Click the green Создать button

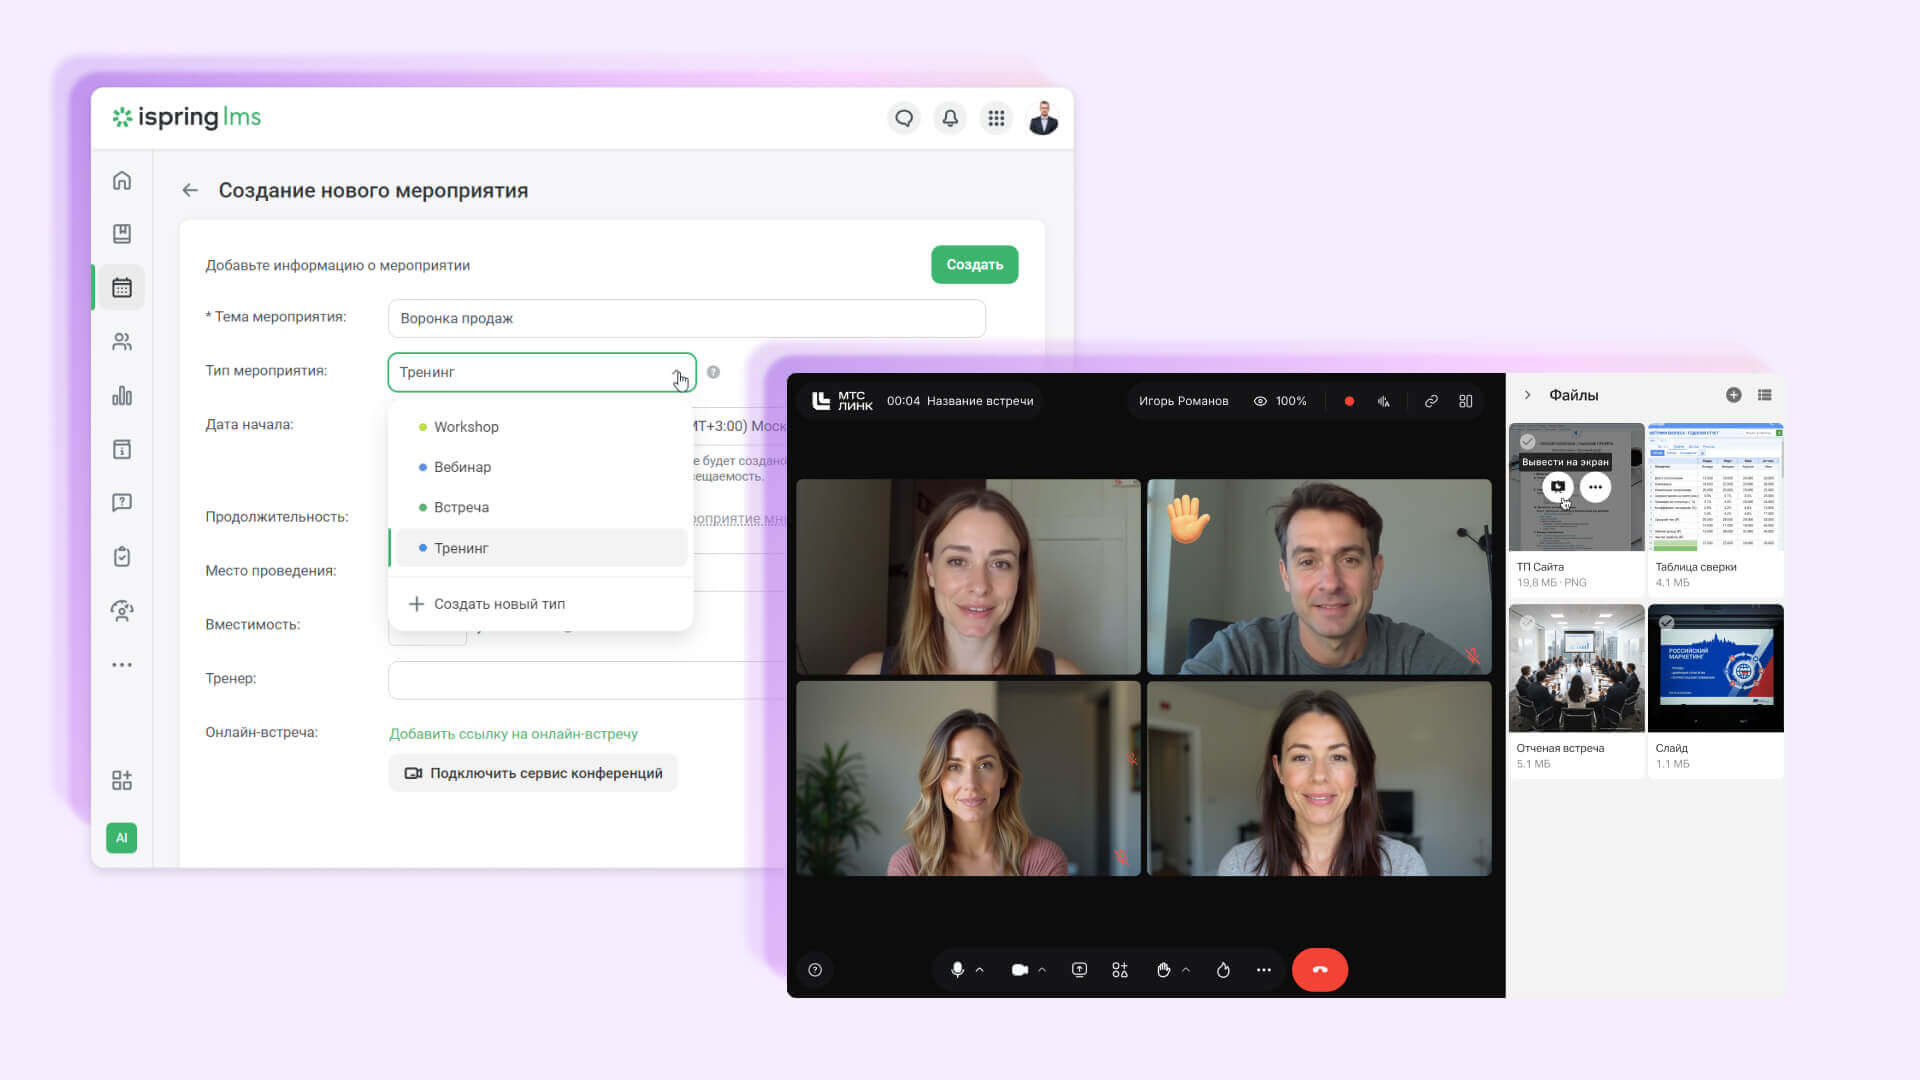pyautogui.click(x=975, y=265)
